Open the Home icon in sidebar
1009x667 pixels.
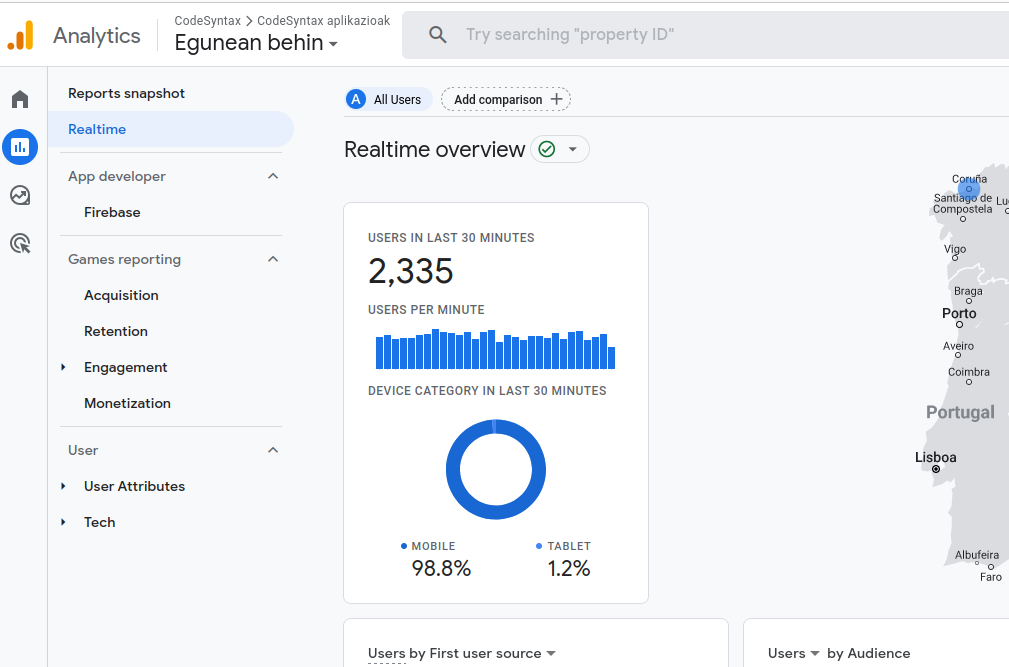click(20, 99)
